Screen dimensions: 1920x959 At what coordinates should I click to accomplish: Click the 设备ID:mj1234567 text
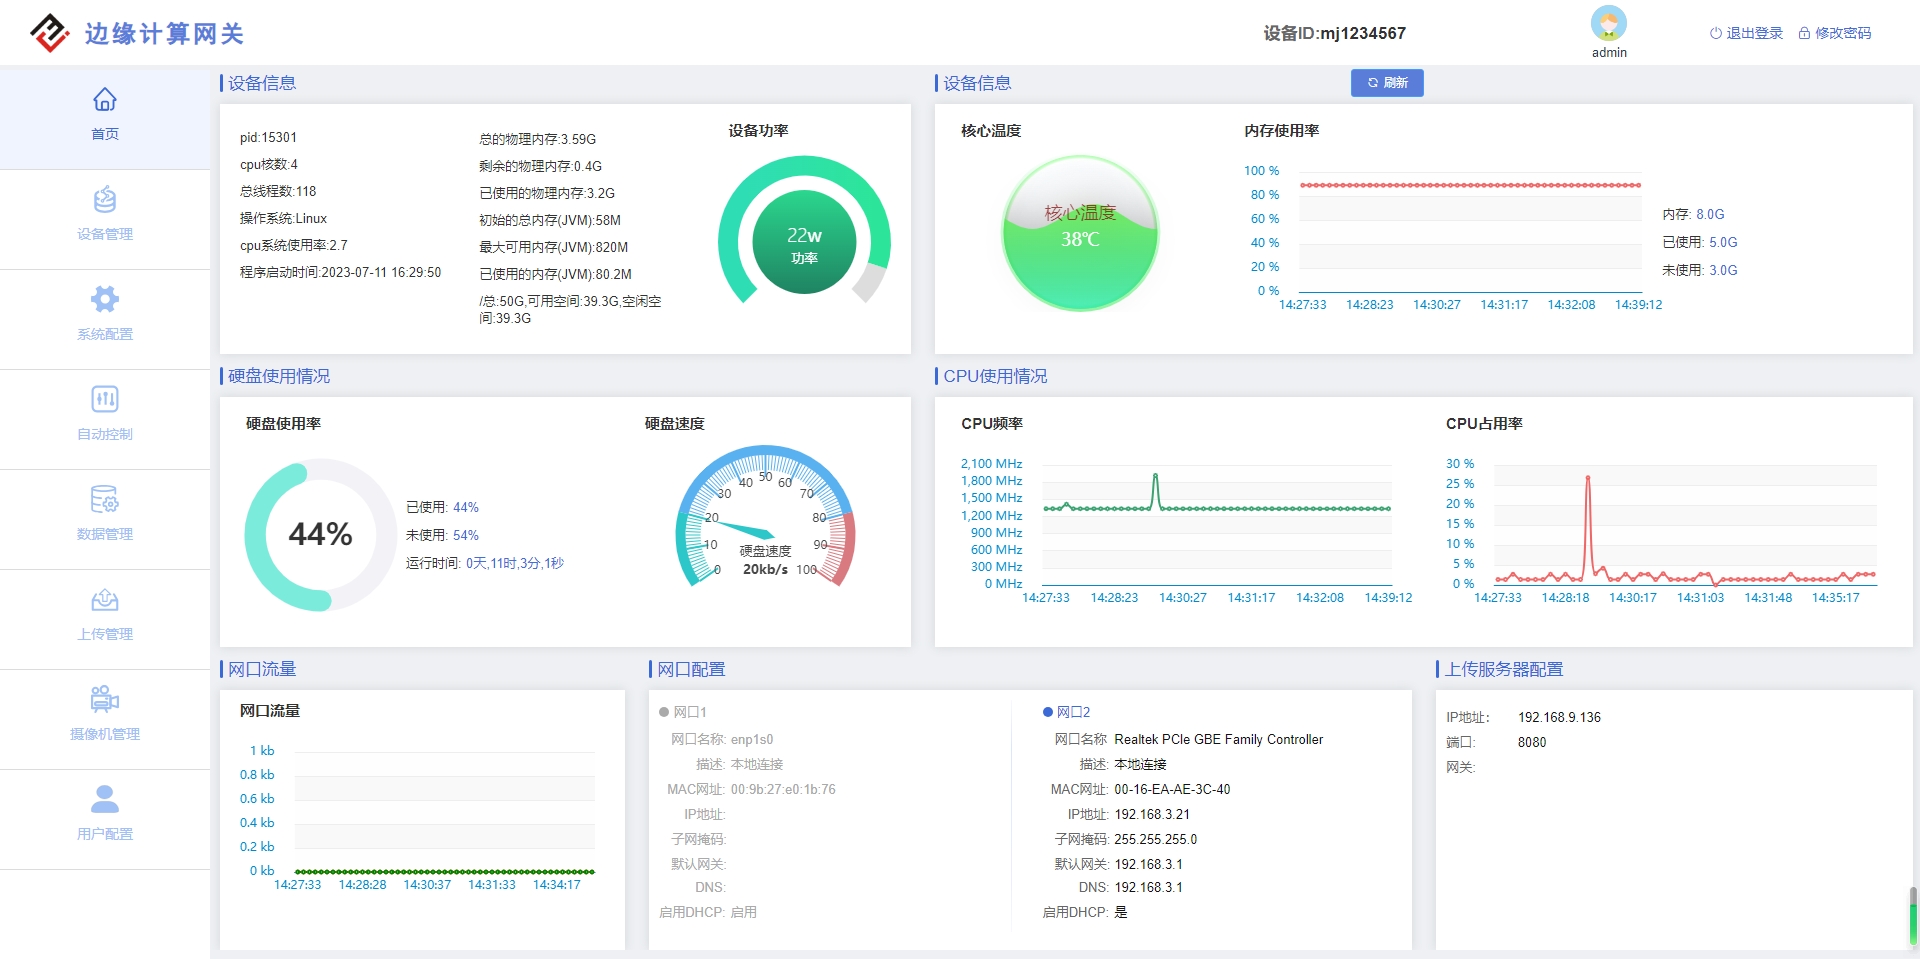[1335, 33]
